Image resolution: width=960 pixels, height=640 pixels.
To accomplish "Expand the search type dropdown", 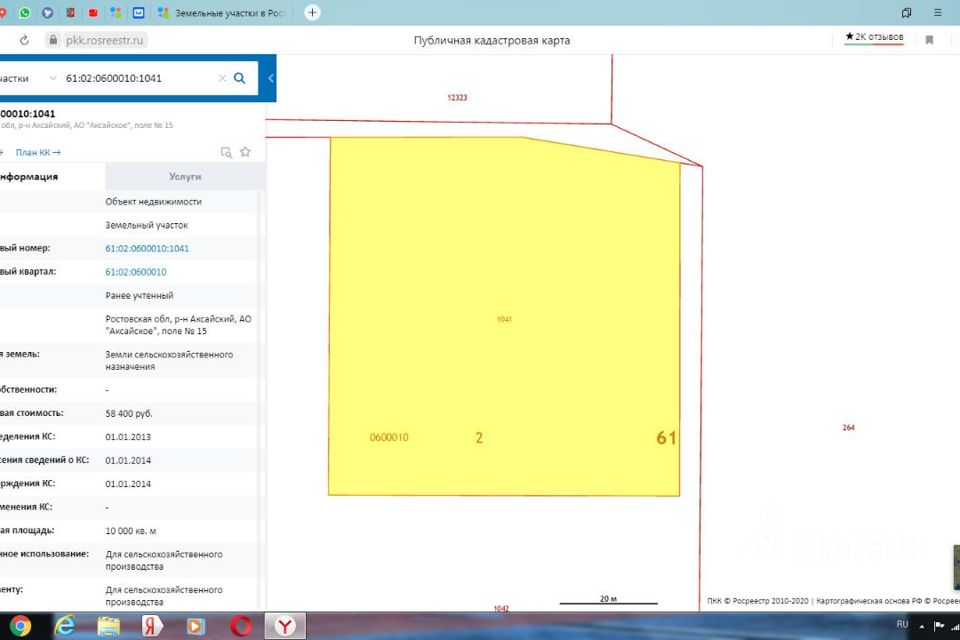I will tap(53, 78).
